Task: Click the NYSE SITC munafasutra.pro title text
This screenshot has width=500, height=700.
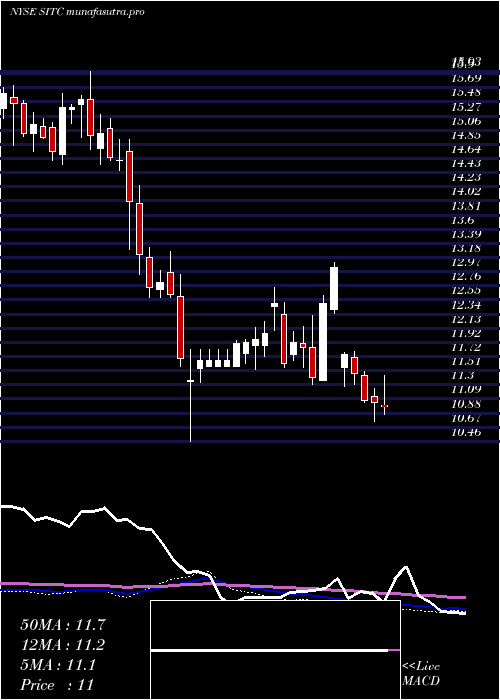Action: click(x=77, y=12)
